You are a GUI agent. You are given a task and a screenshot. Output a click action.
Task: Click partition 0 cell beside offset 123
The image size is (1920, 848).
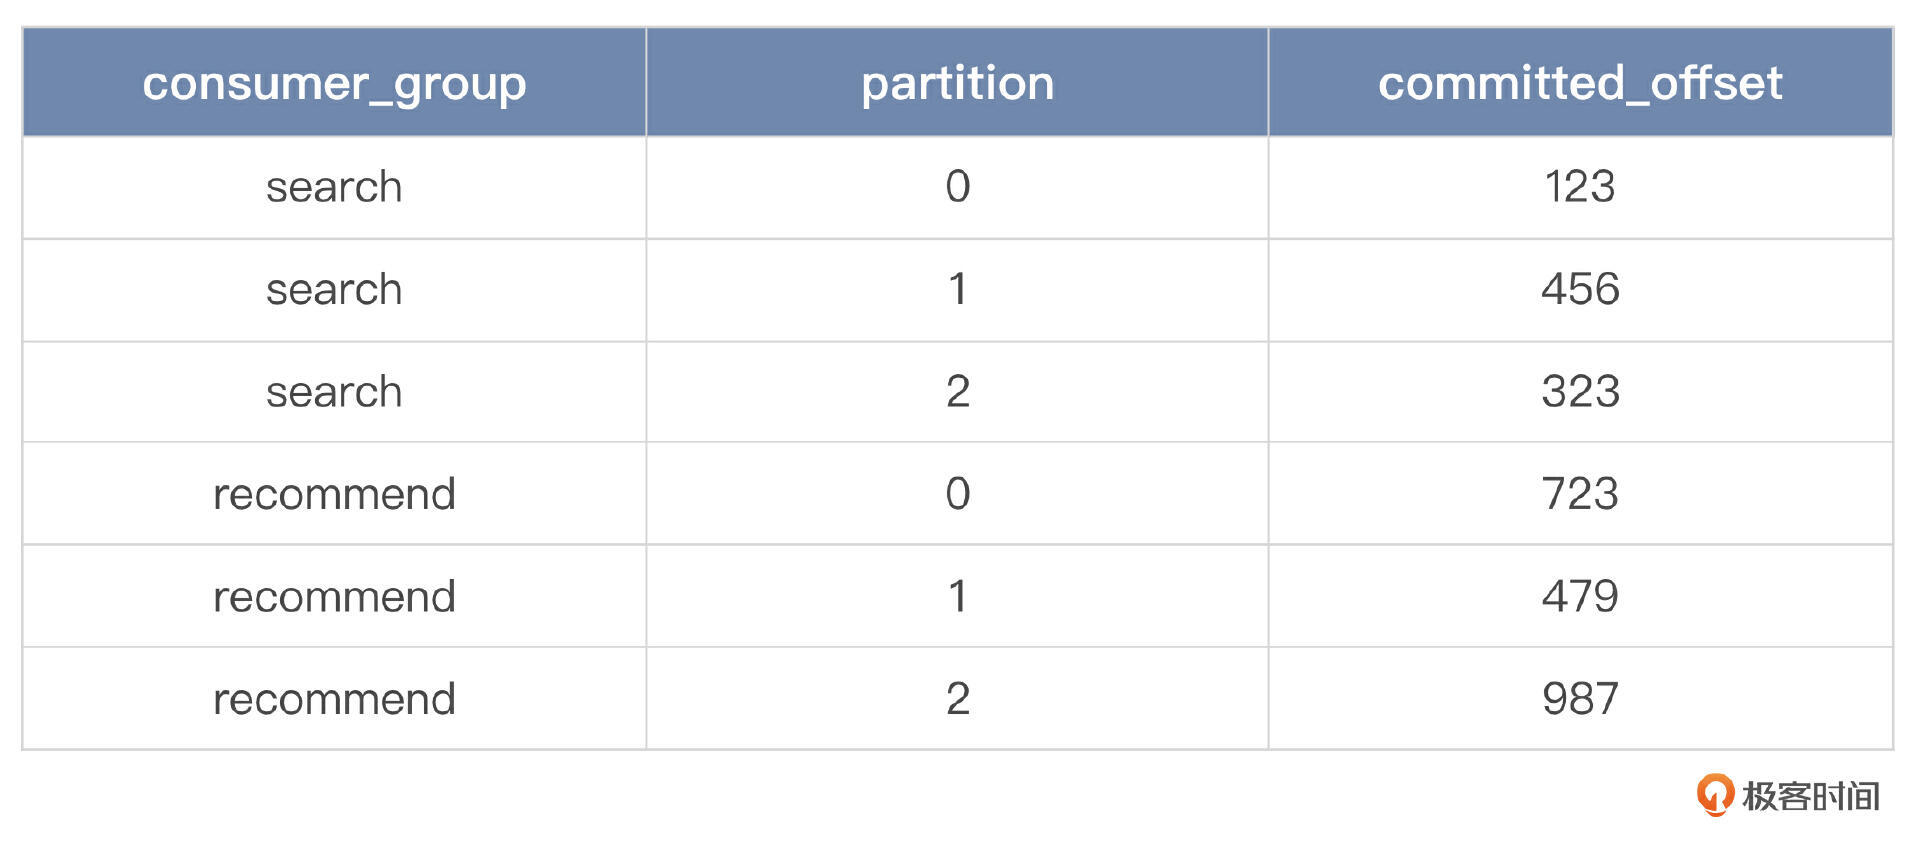[957, 187]
